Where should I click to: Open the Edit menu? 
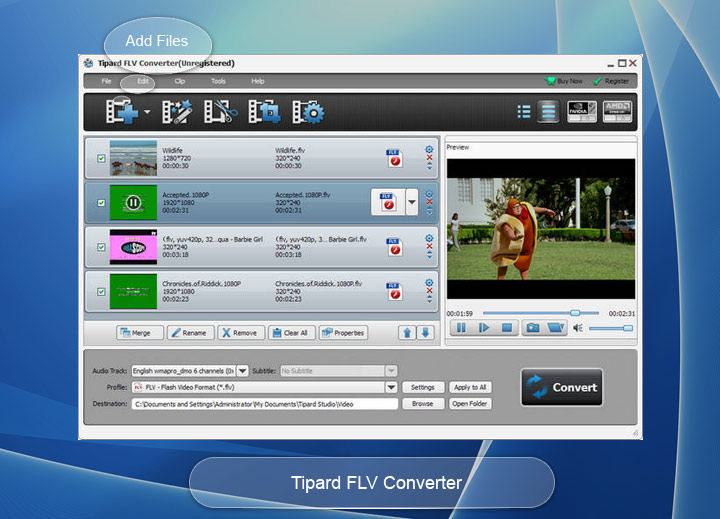143,81
